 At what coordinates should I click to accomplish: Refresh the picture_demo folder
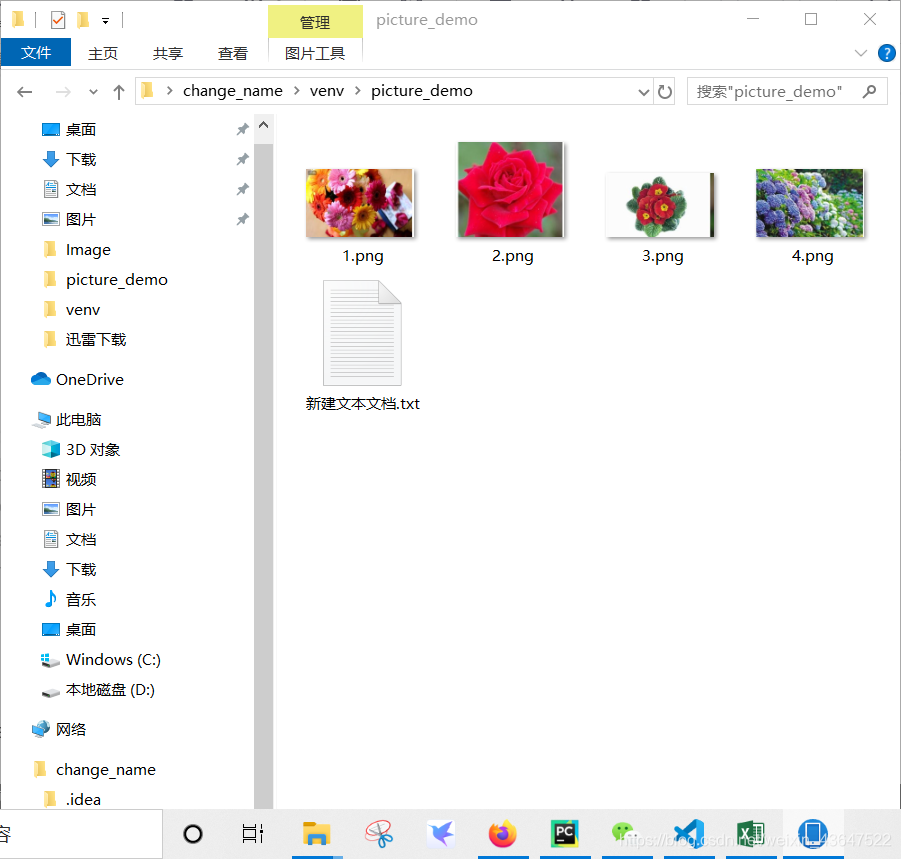(665, 92)
